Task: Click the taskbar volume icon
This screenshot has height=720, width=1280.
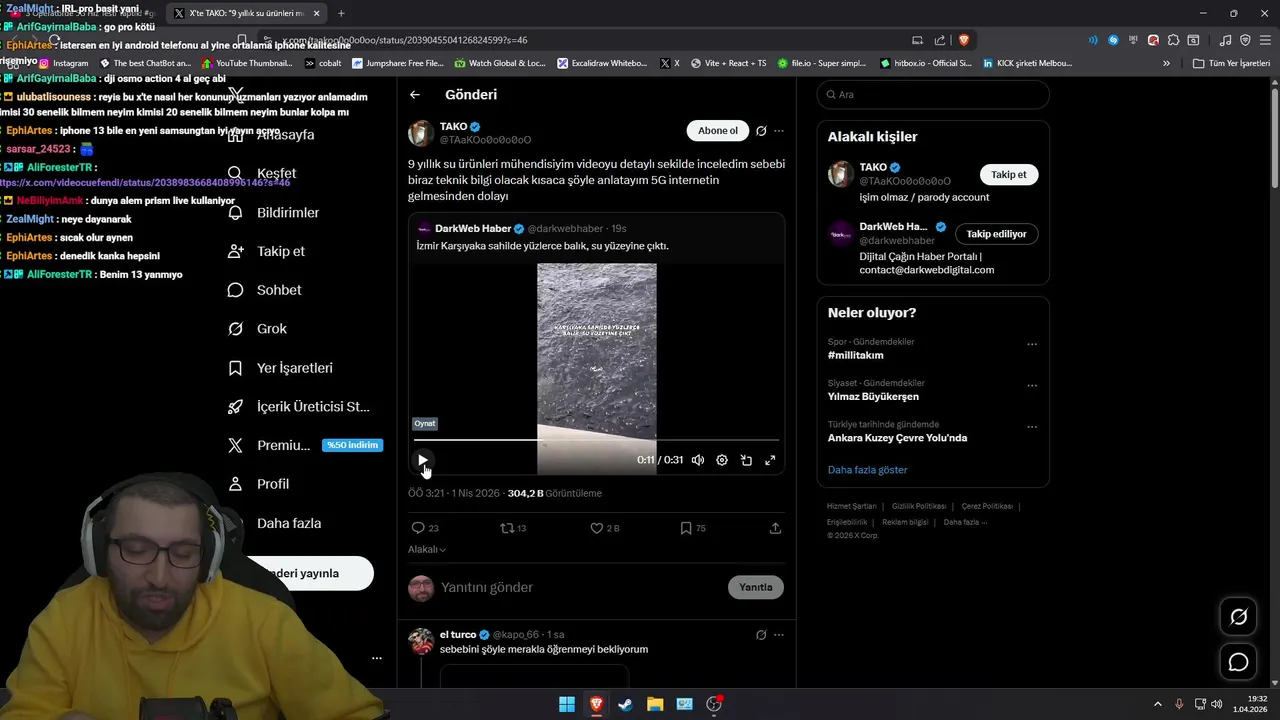Action: click(x=1216, y=704)
